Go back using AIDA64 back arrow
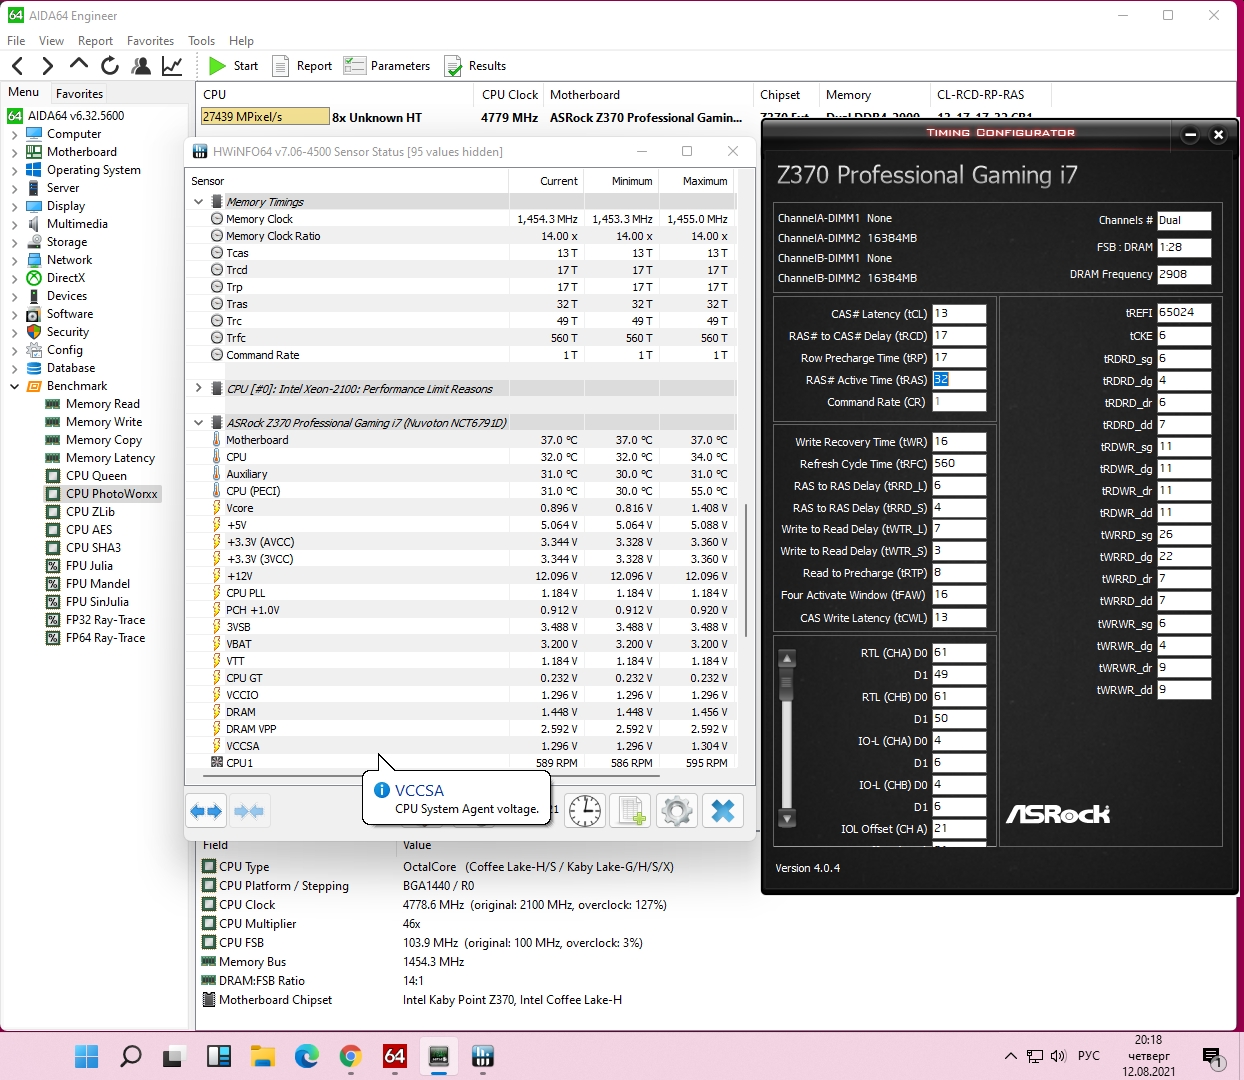Viewport: 1244px width, 1080px height. [x=17, y=66]
